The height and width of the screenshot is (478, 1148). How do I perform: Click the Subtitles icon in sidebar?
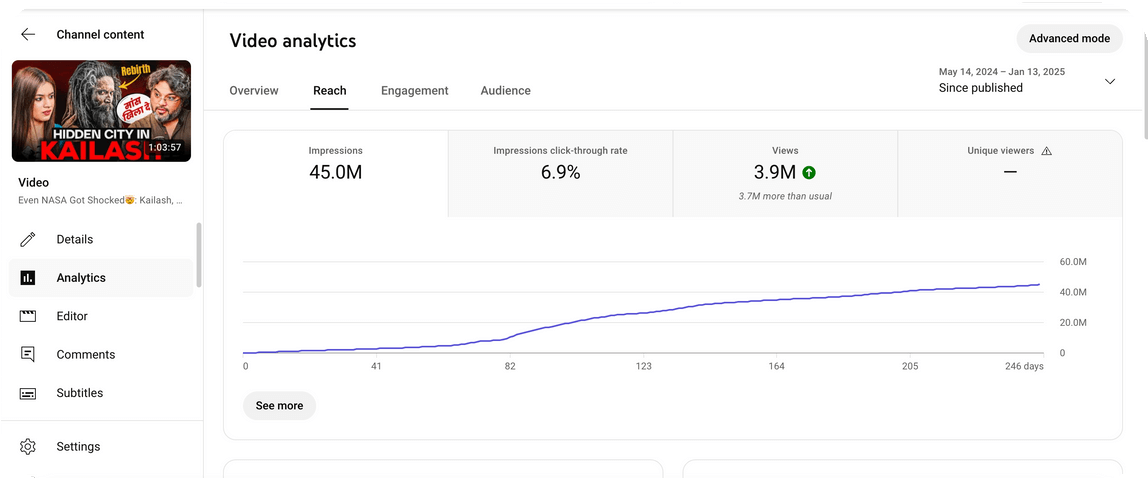pos(28,393)
